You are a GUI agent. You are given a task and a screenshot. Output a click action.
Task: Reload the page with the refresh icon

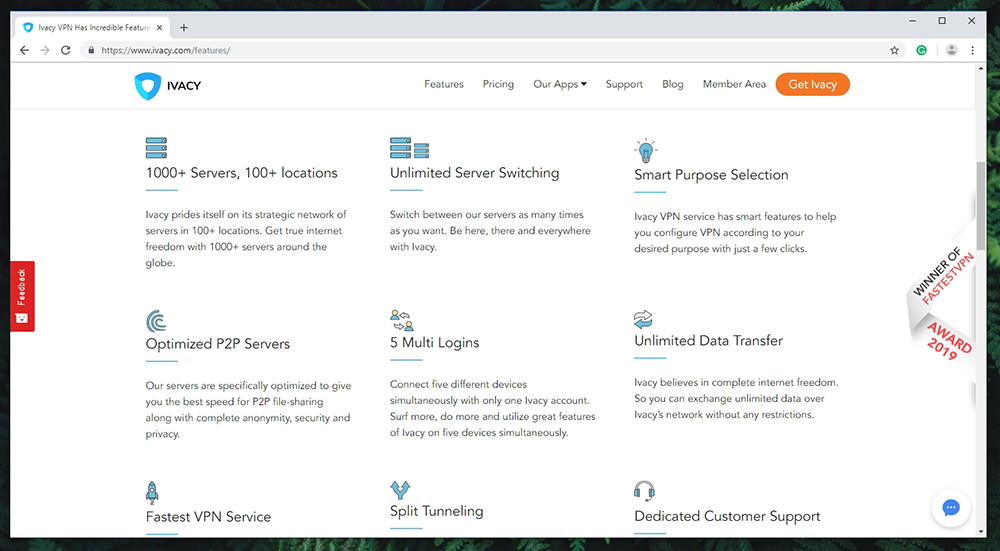[x=65, y=50]
